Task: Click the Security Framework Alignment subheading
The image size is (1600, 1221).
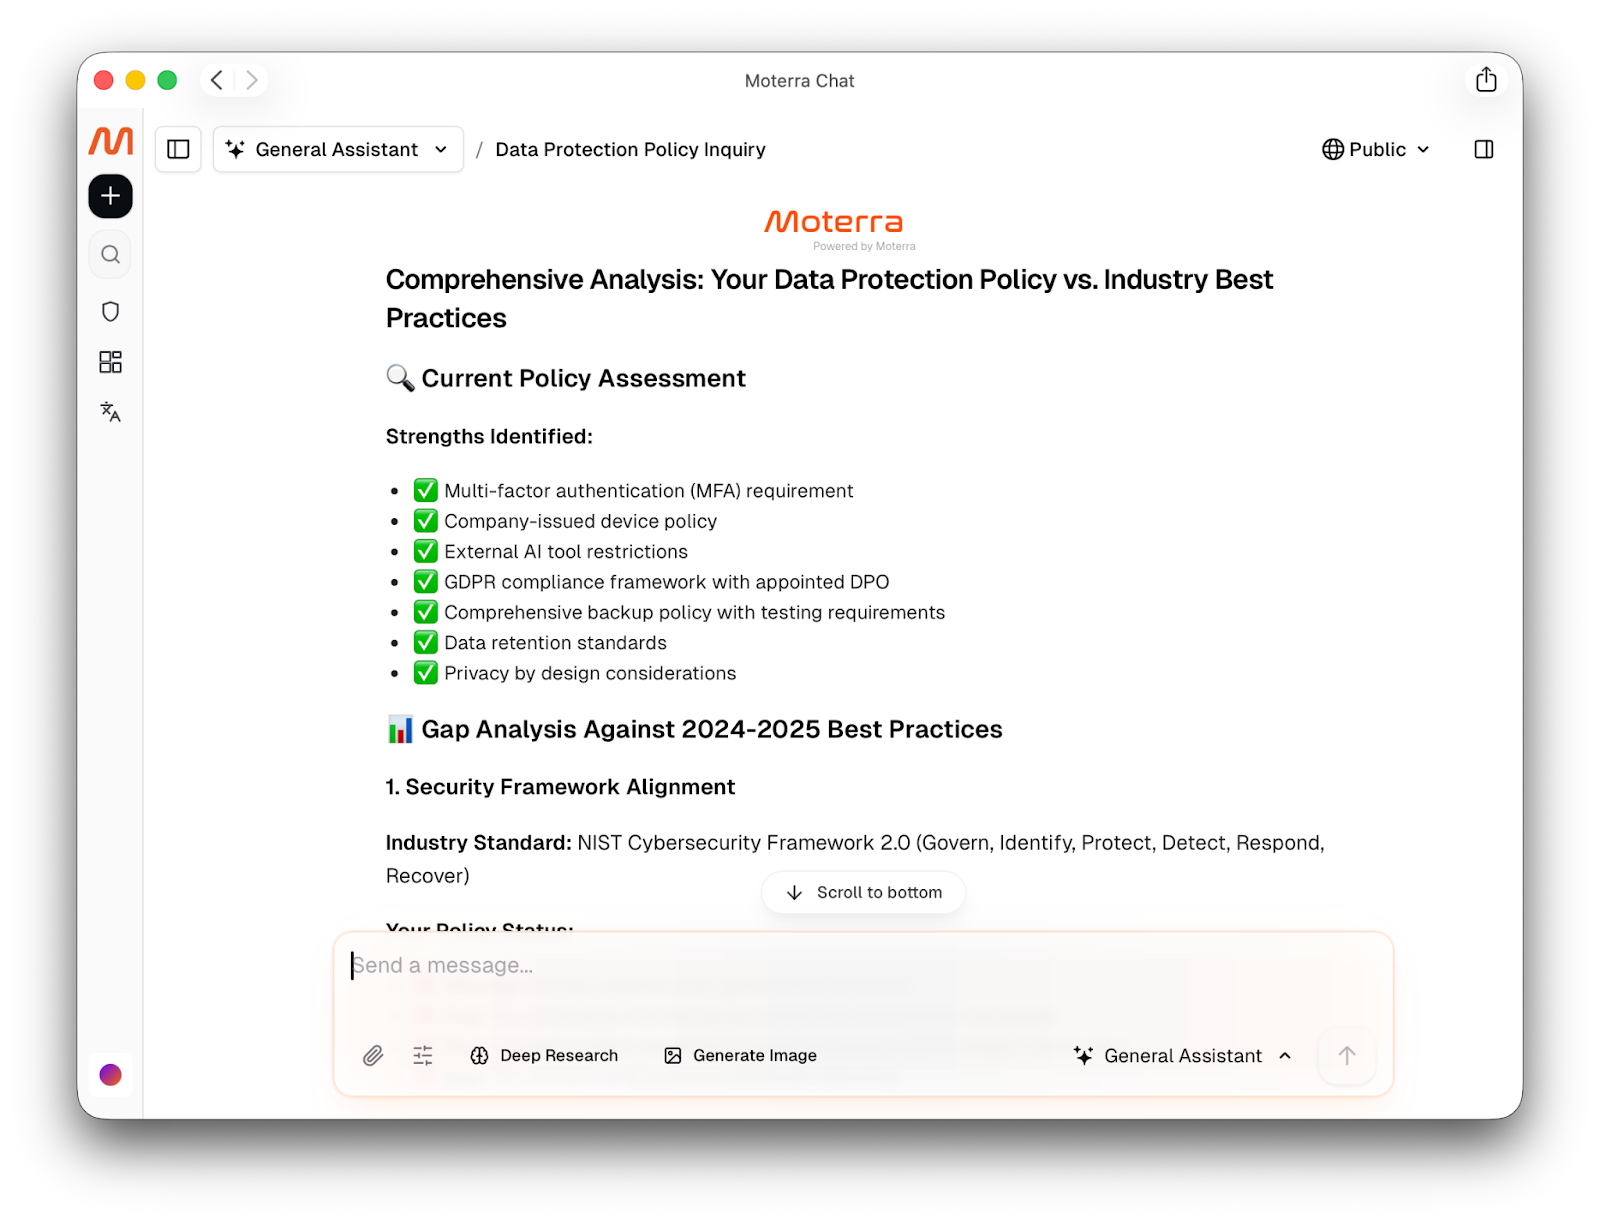Action: 561,787
